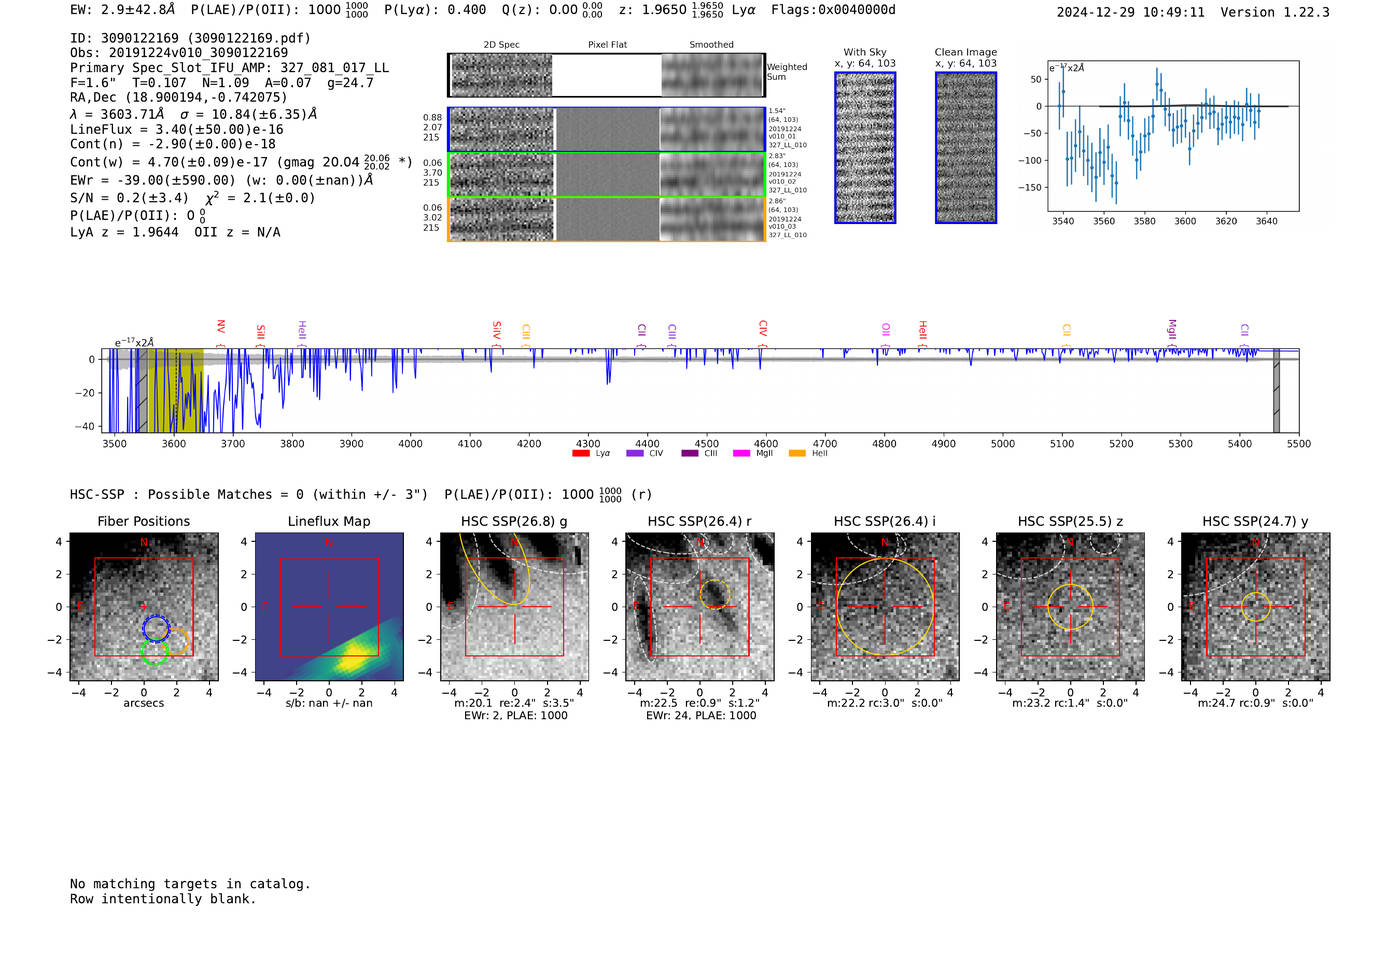Click the HSC-SSP Possible Matches line
The image size is (1400, 953).
[x=361, y=494]
